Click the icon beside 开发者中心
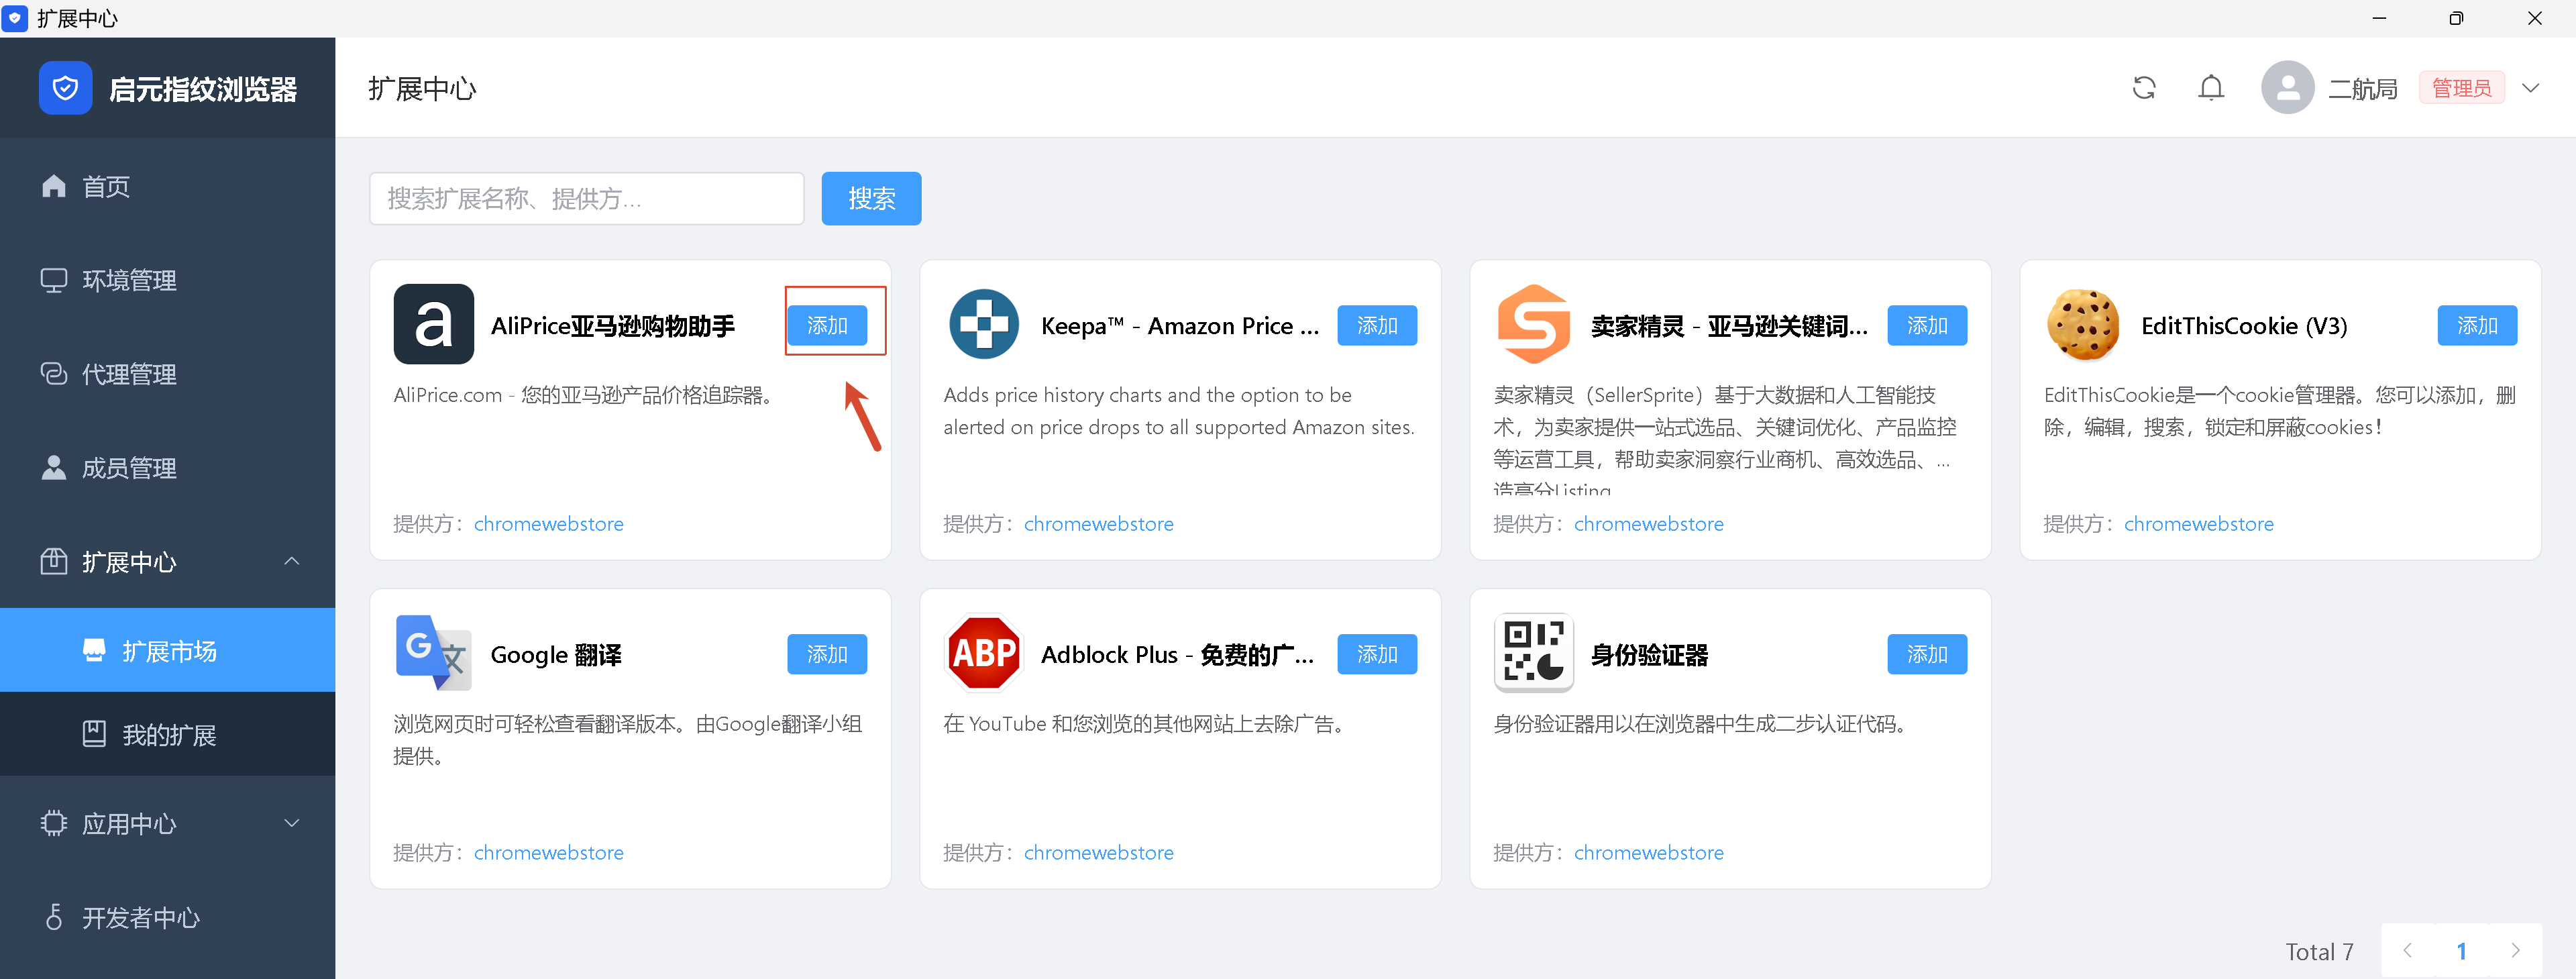 click(54, 917)
